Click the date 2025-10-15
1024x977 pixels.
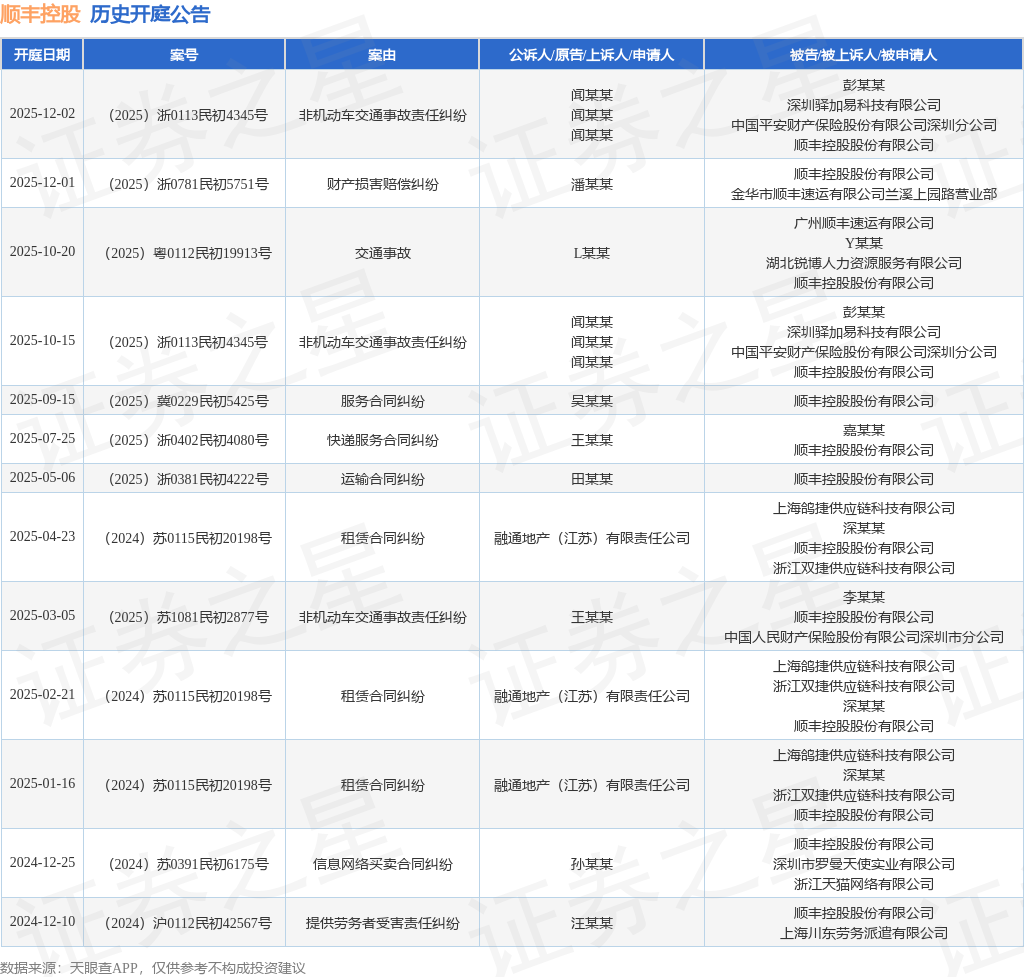click(x=42, y=341)
